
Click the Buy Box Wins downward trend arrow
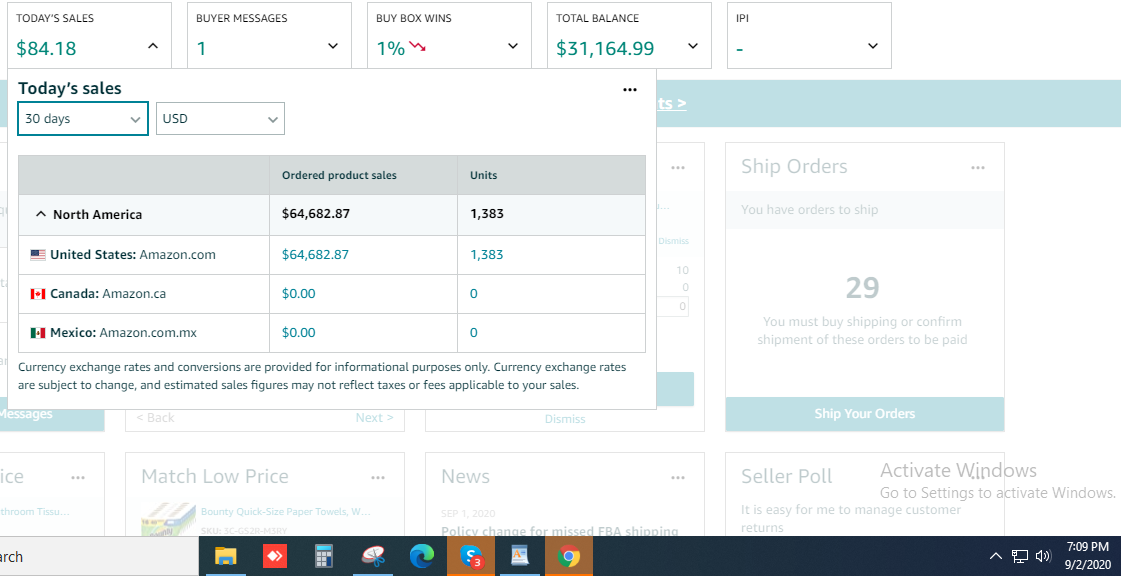pos(418,48)
